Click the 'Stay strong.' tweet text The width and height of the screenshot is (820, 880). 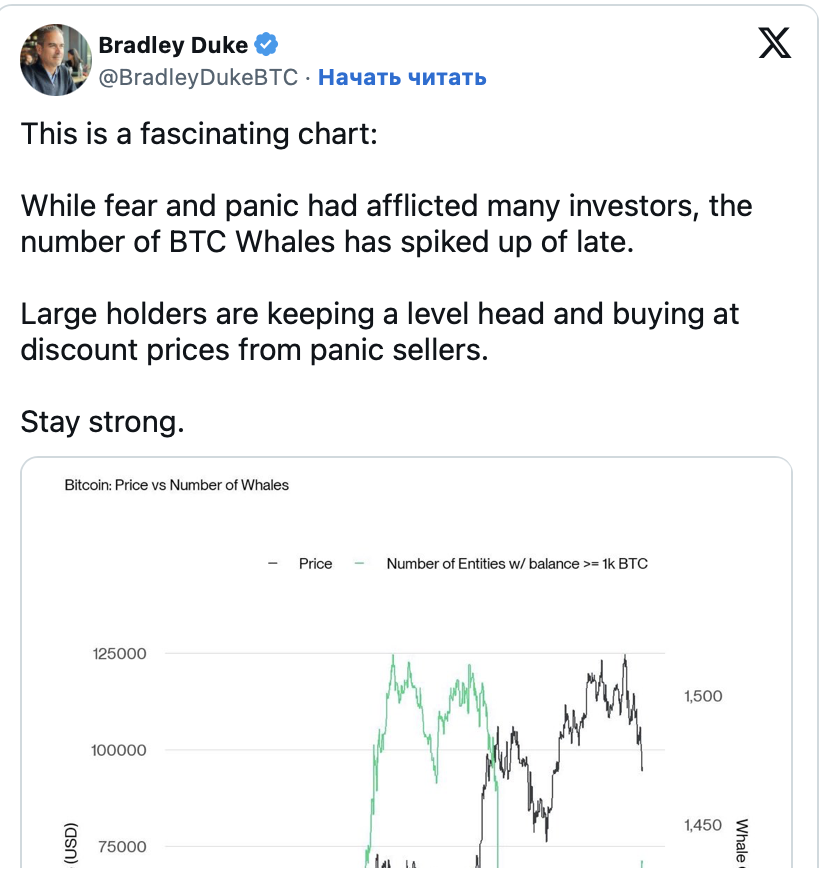click(102, 421)
